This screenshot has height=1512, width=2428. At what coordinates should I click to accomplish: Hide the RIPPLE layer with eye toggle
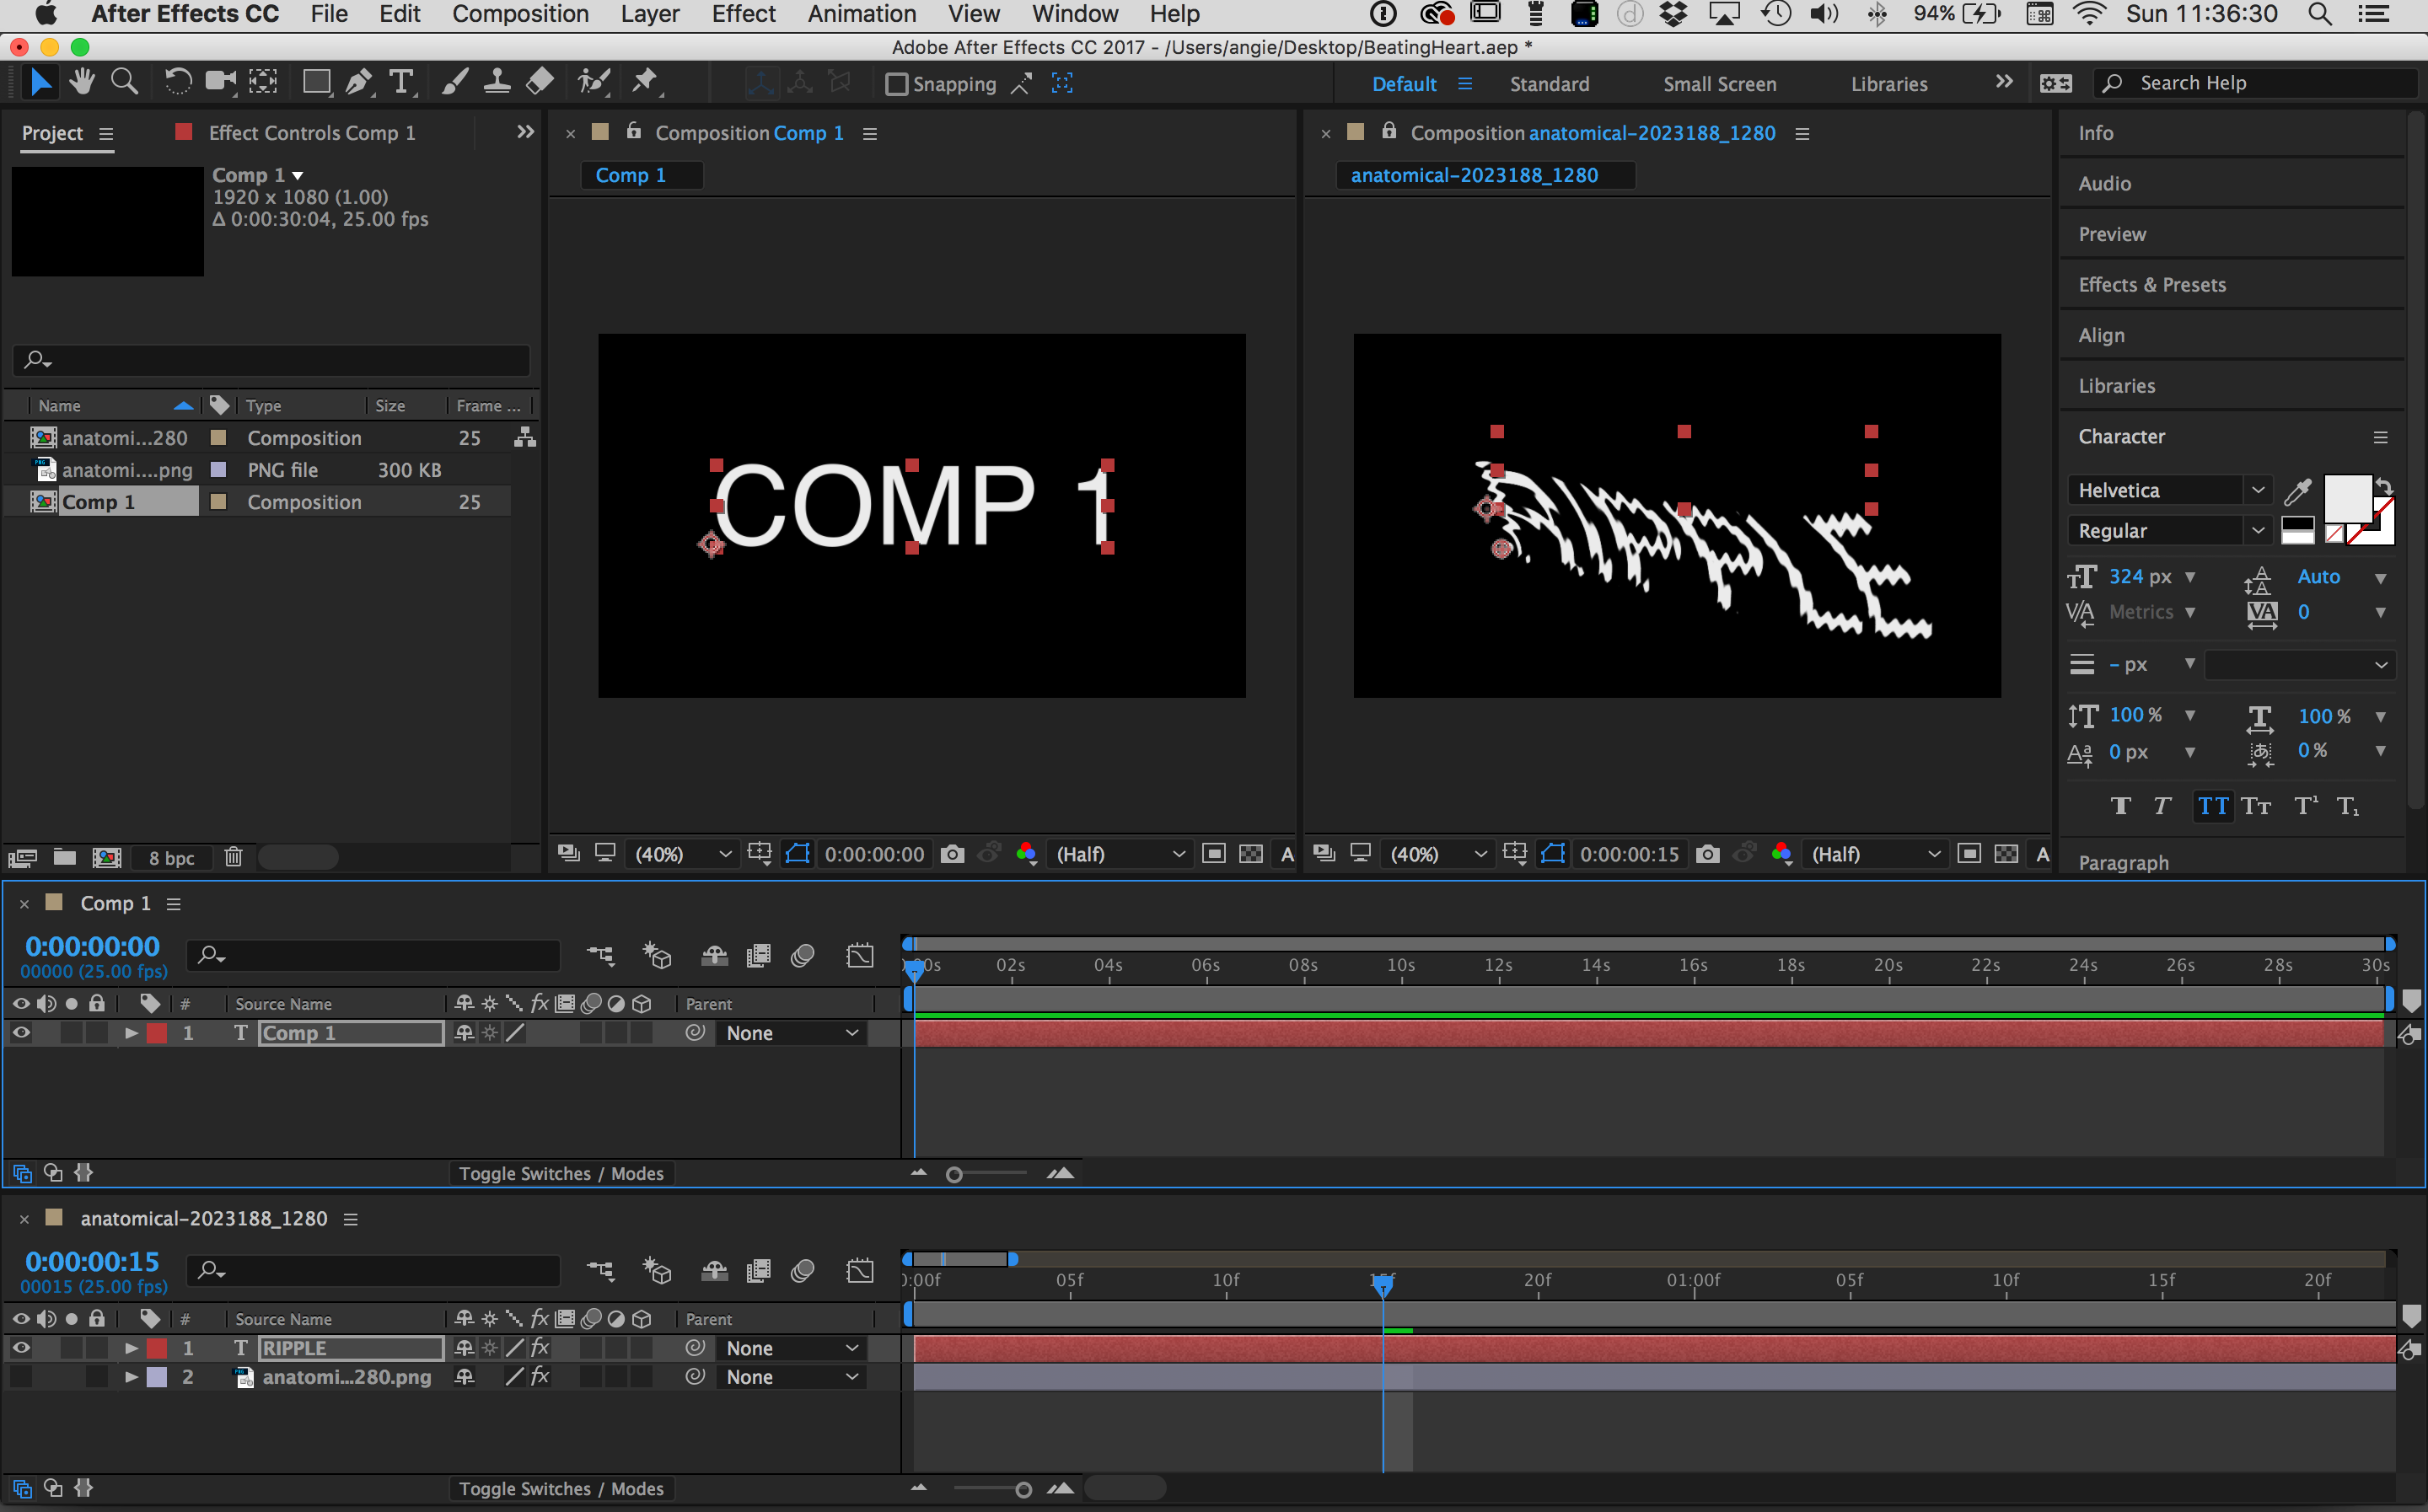pos(20,1348)
